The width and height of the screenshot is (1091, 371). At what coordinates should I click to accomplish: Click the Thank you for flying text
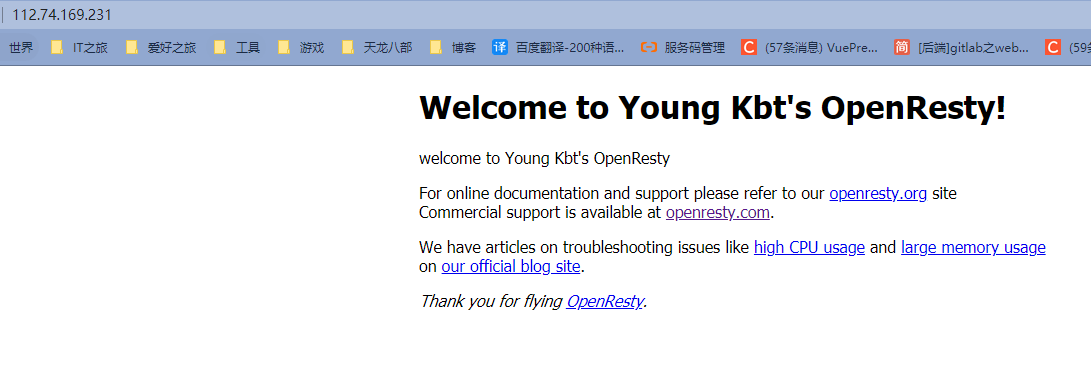coord(491,301)
